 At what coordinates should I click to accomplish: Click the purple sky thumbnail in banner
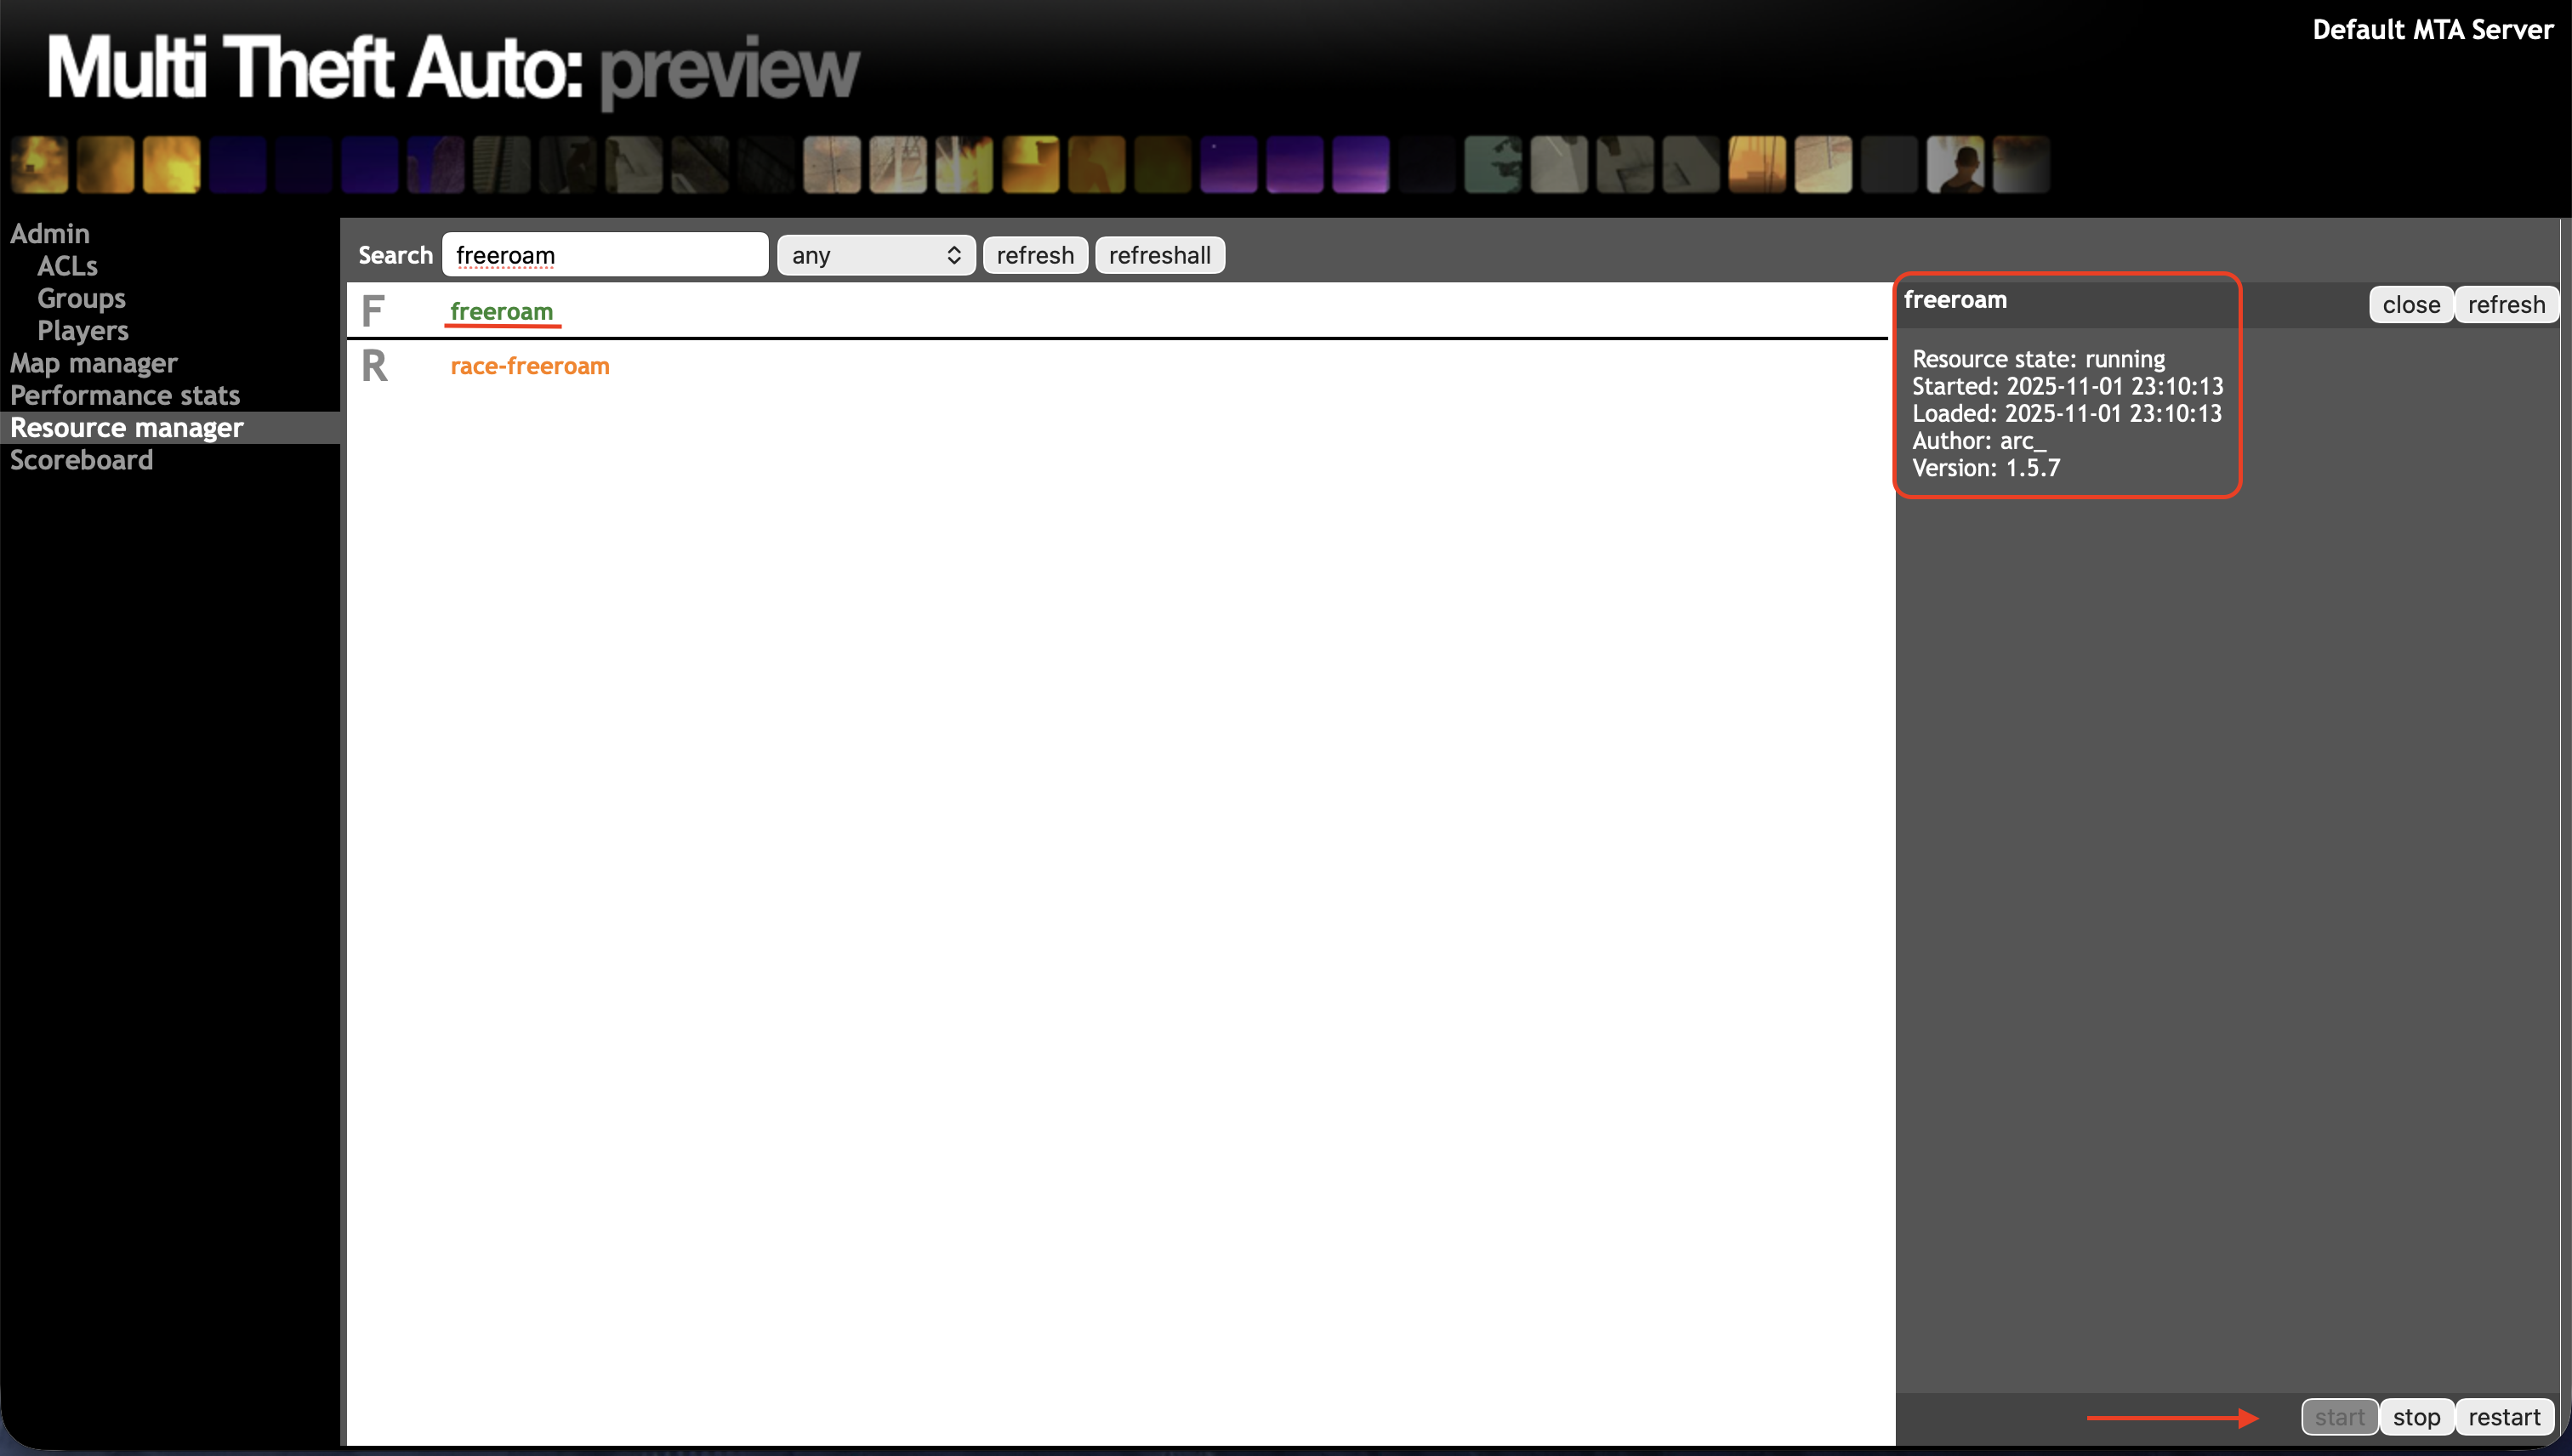point(1360,164)
